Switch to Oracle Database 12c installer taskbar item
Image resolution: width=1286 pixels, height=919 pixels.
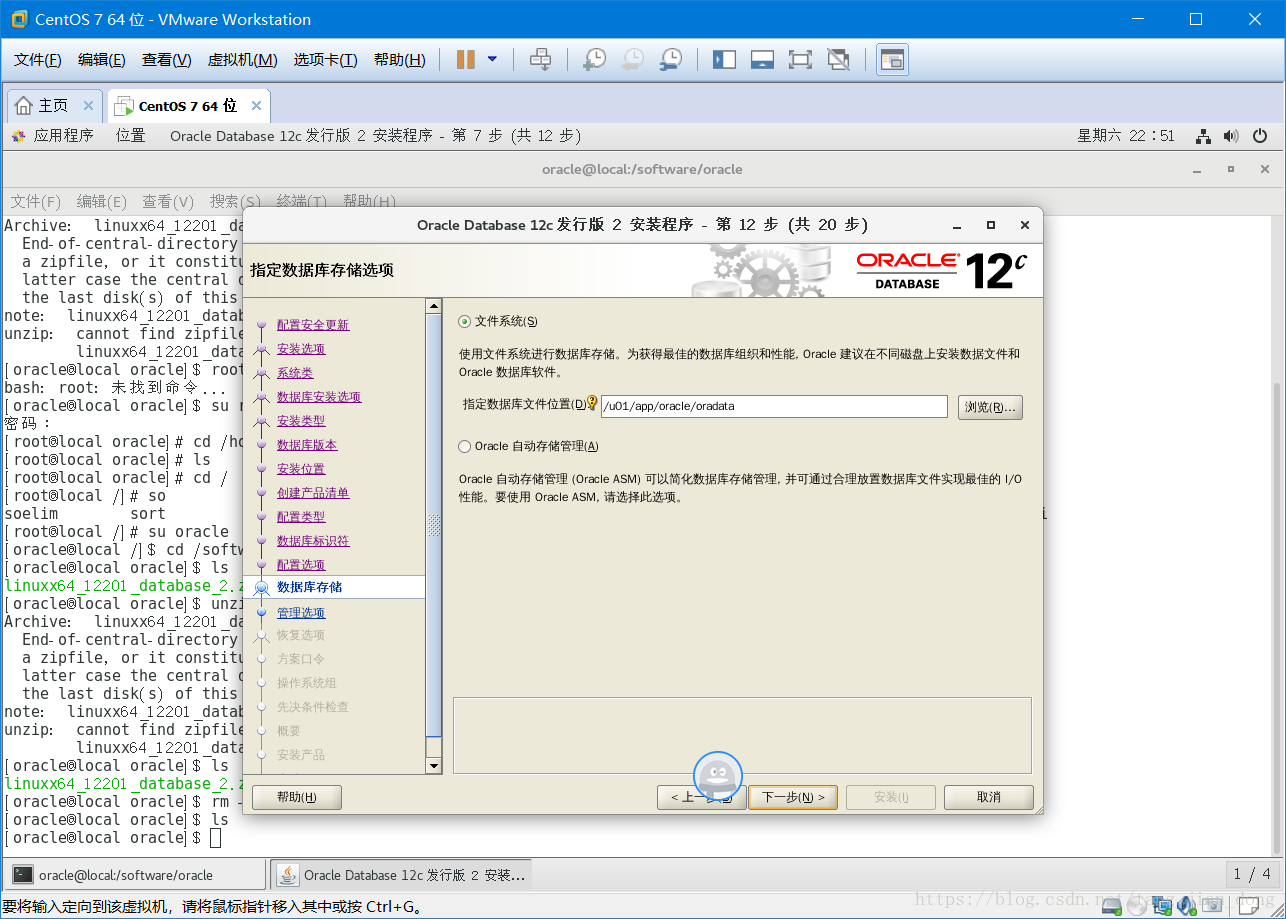coord(402,875)
